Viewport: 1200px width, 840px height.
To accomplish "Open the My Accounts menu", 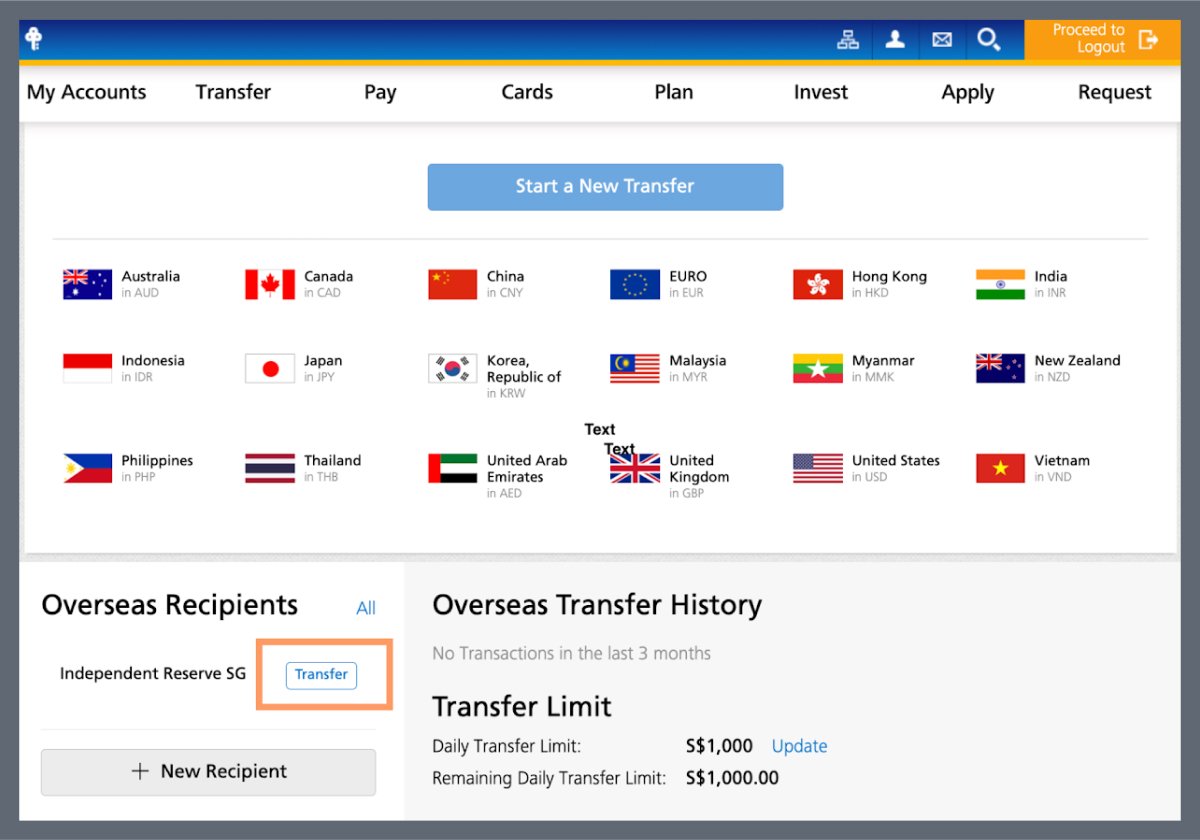I will pyautogui.click(x=86, y=92).
